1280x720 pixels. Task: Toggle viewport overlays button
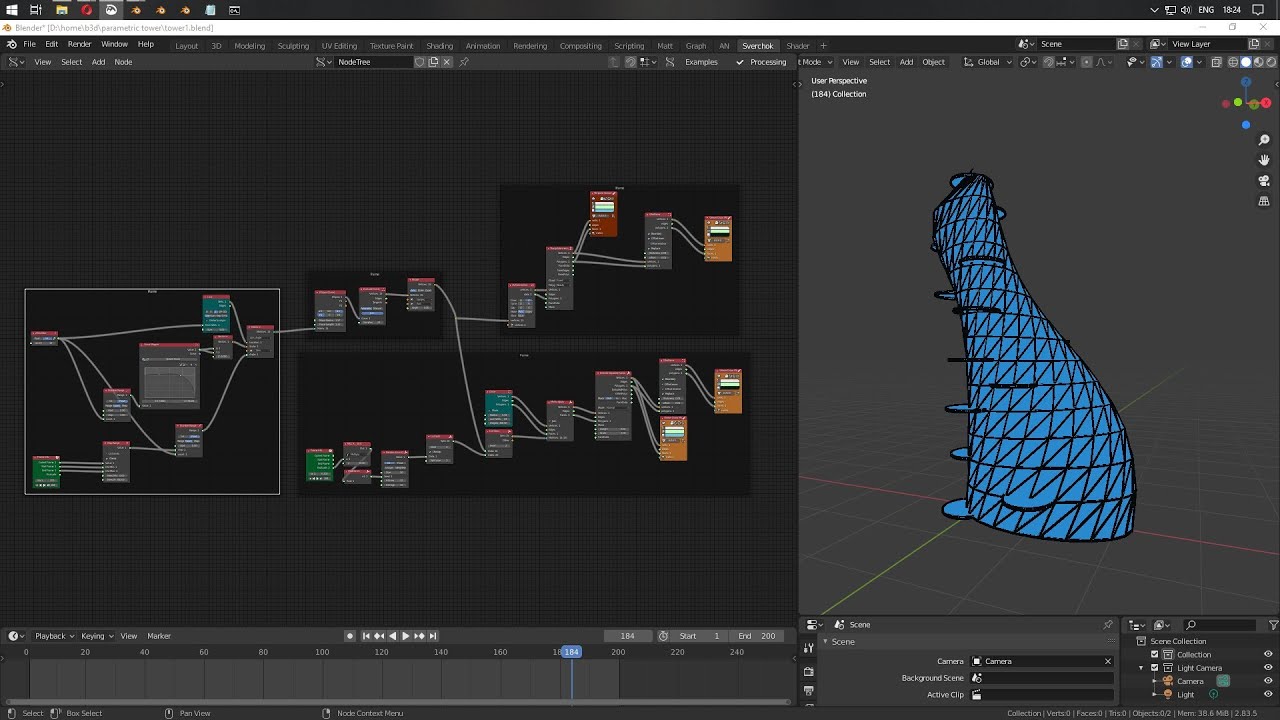point(1186,62)
